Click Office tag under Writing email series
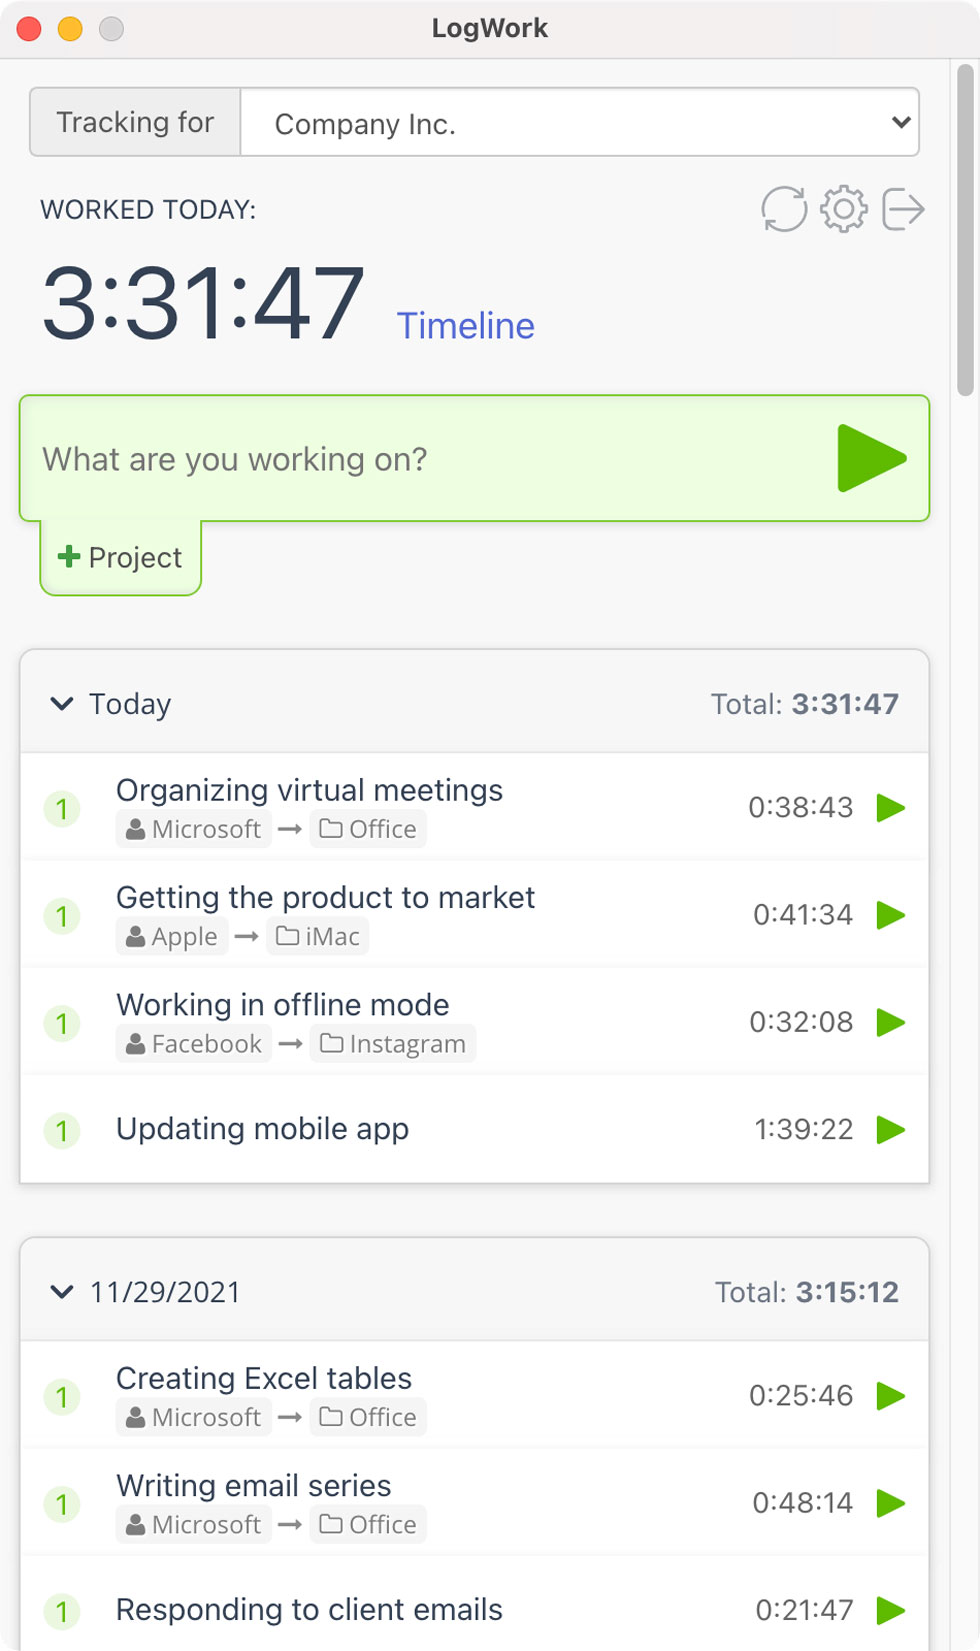 coord(368,1525)
